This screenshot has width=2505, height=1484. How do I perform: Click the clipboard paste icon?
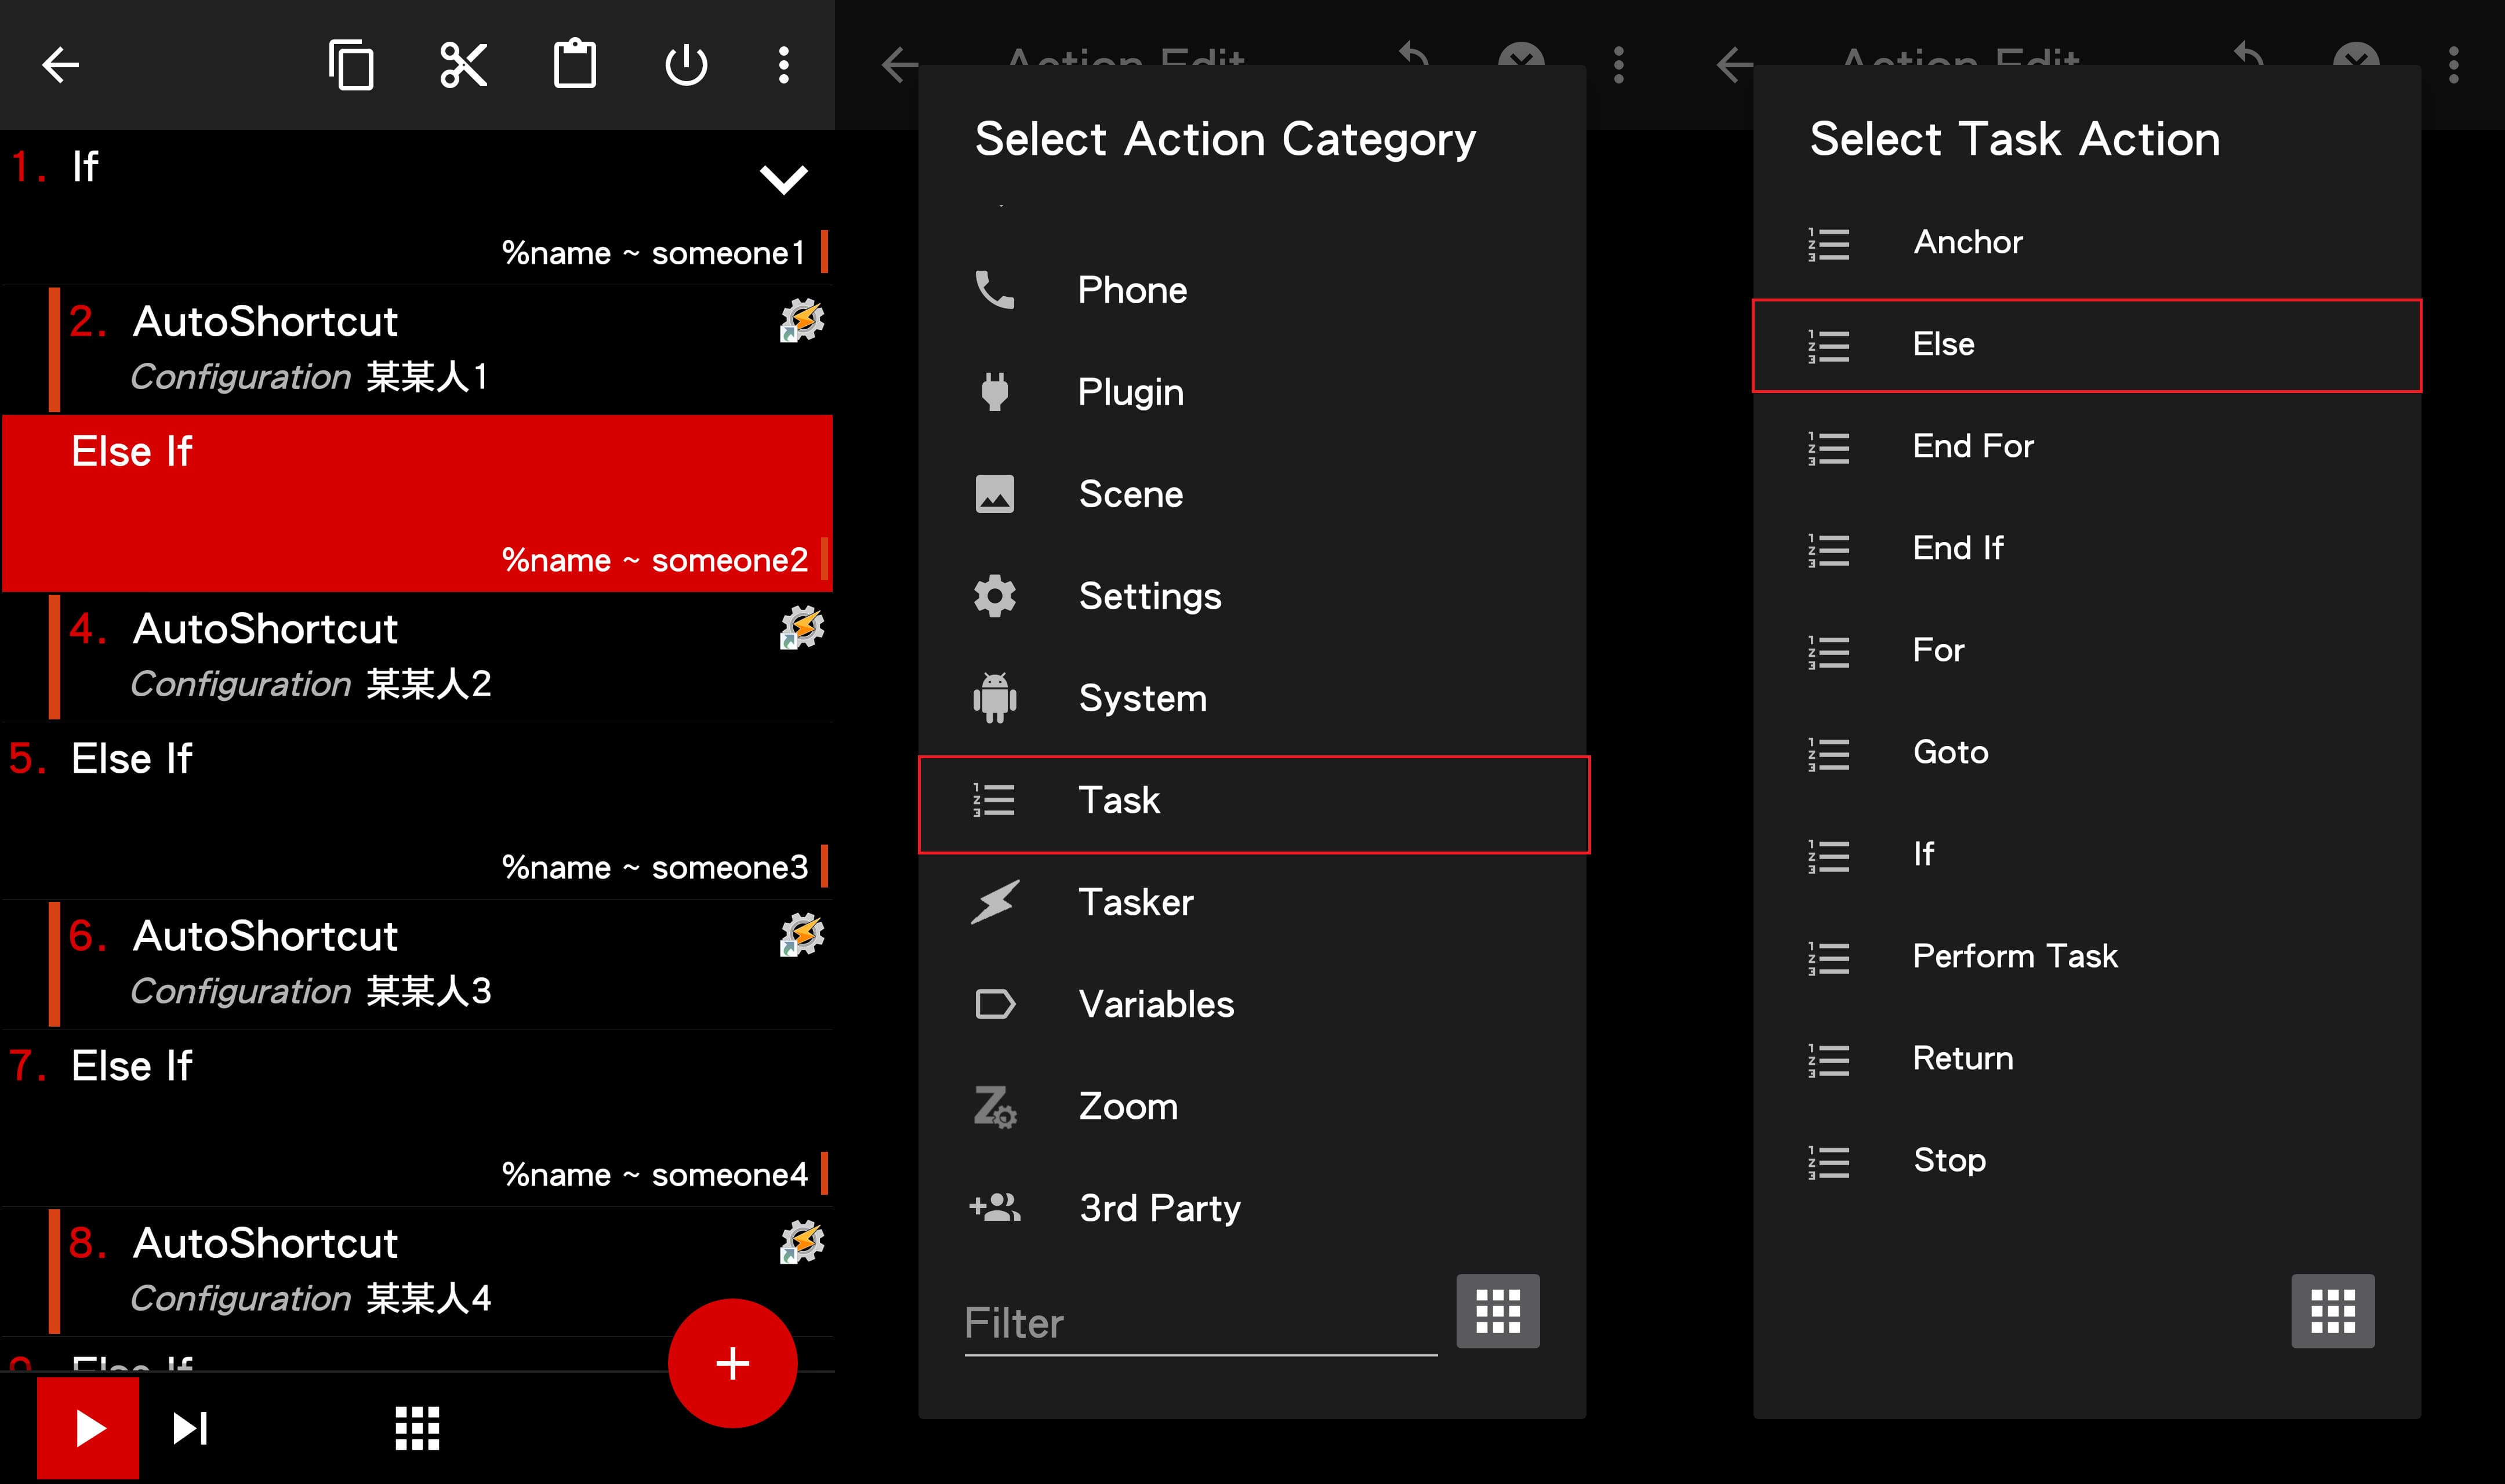tap(575, 66)
